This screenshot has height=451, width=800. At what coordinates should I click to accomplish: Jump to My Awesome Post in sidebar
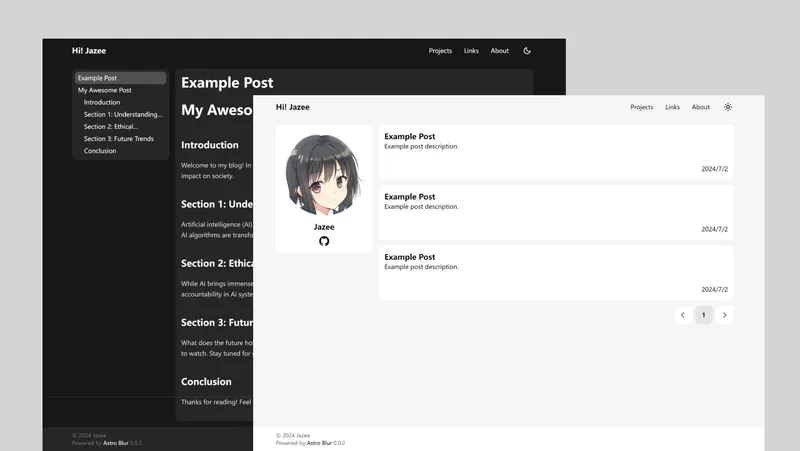point(105,90)
